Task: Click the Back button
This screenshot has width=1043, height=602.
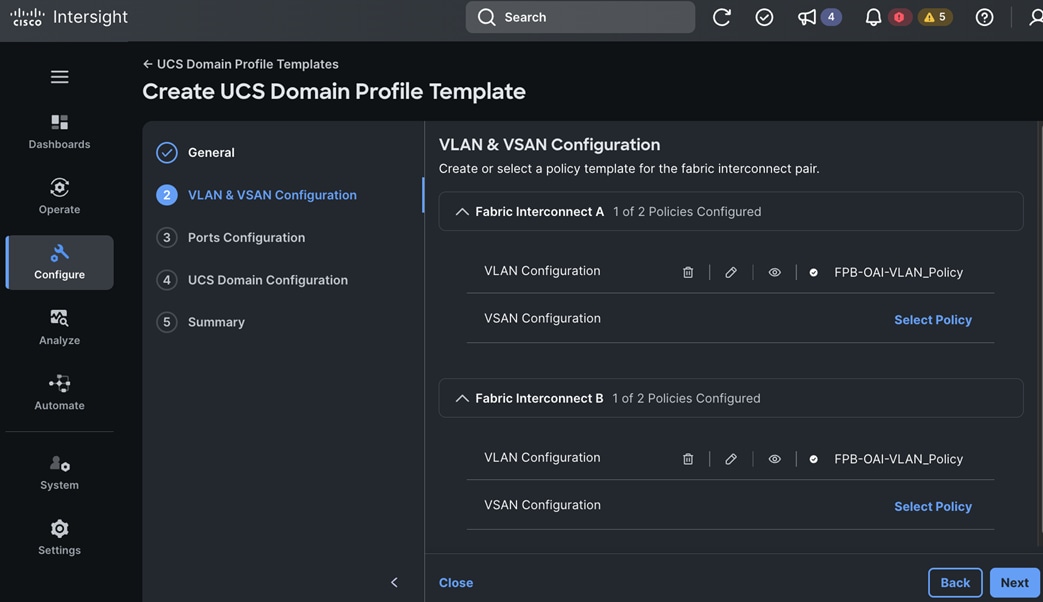Action: tap(955, 583)
